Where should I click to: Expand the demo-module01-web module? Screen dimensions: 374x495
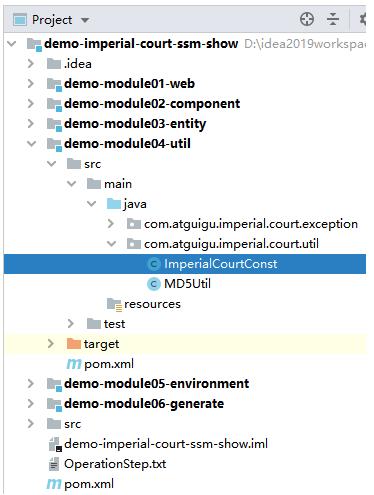[x=31, y=83]
